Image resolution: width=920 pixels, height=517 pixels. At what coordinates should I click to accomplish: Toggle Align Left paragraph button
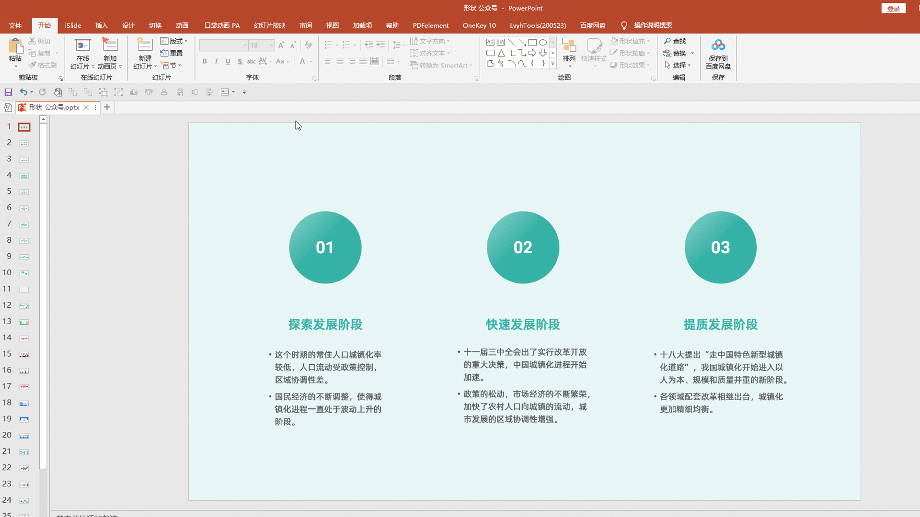pyautogui.click(x=328, y=62)
